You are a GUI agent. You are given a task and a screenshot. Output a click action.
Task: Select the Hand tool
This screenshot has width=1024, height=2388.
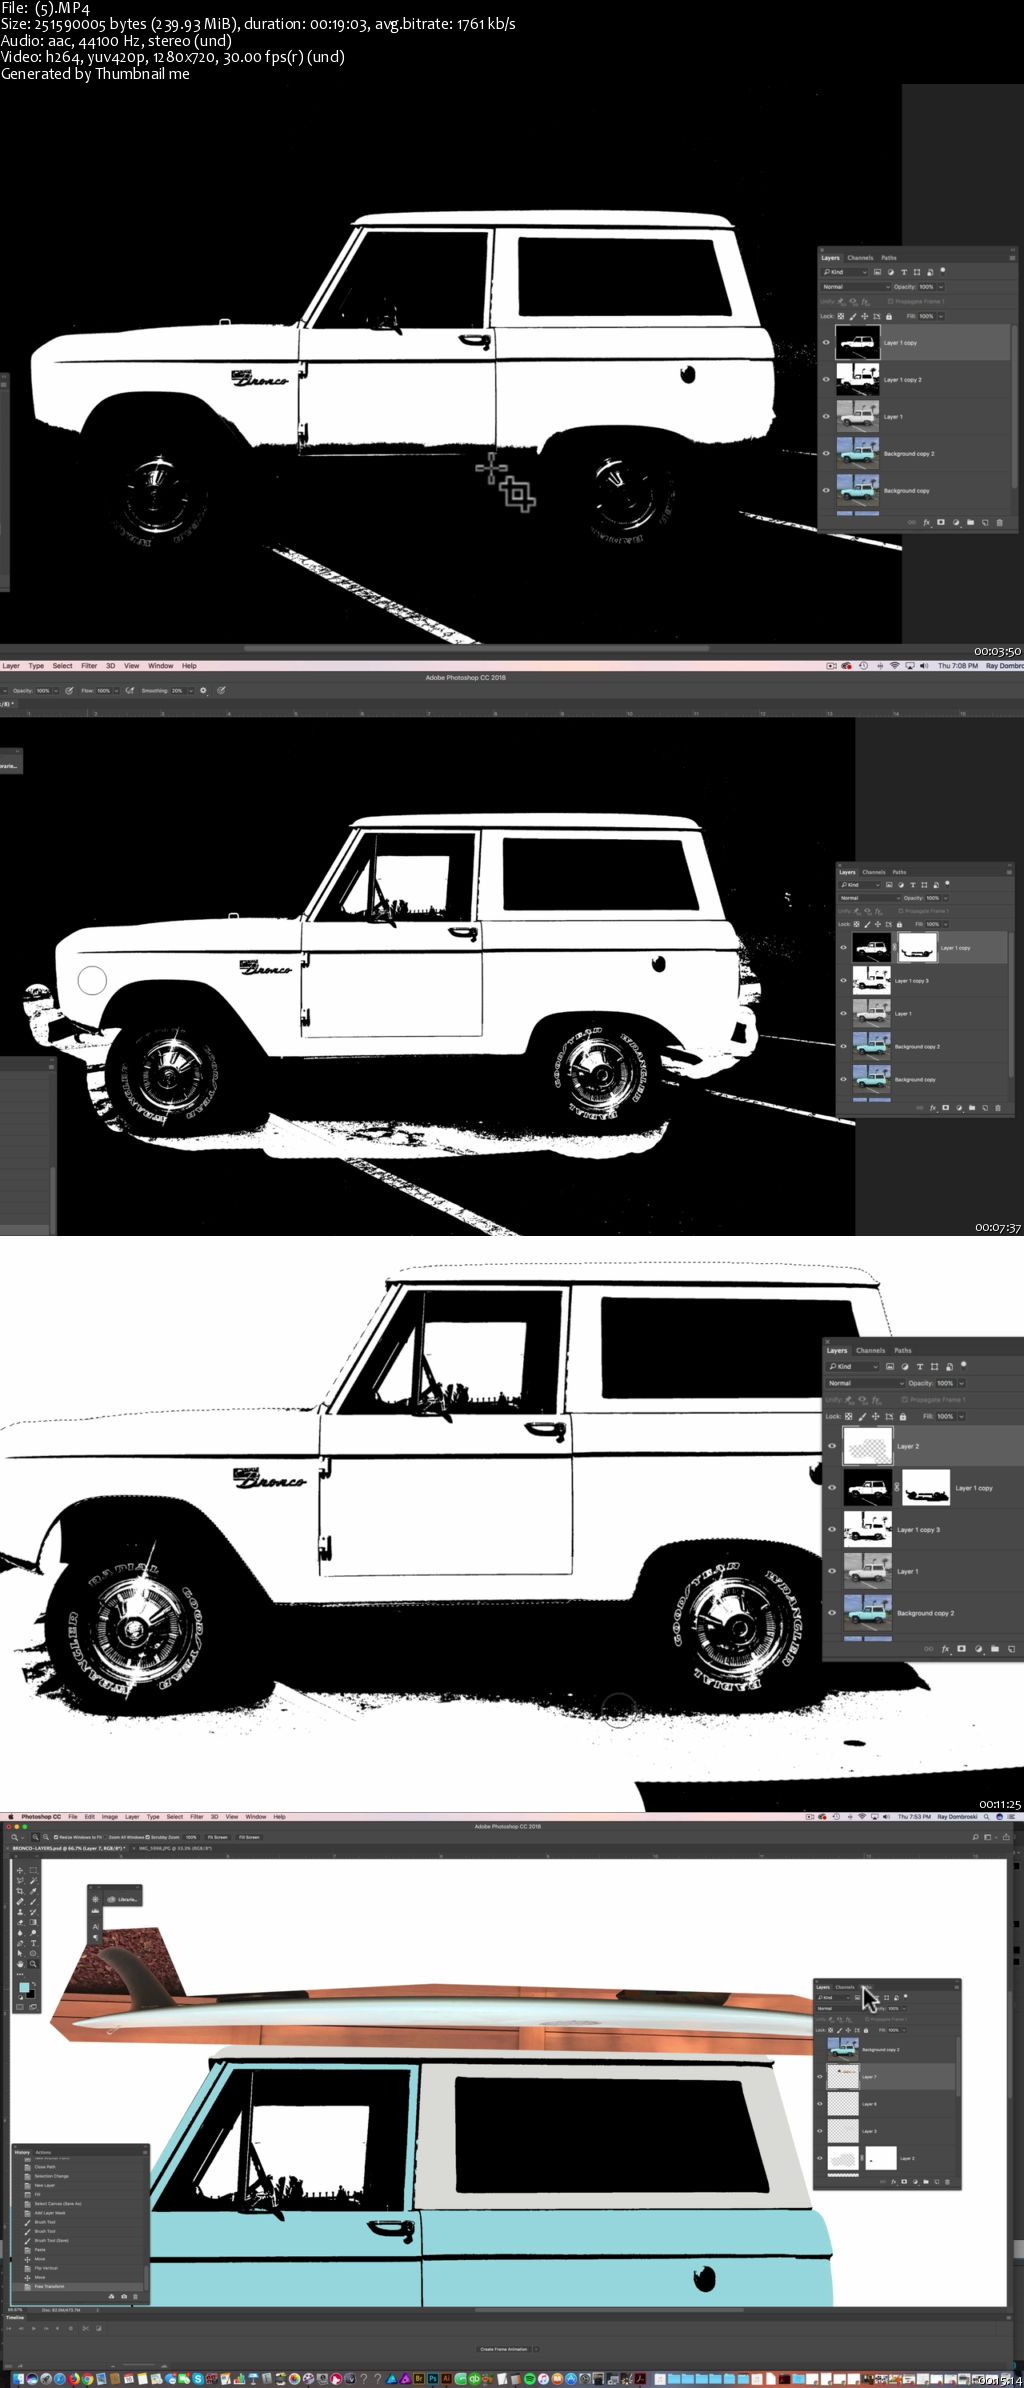point(20,1964)
